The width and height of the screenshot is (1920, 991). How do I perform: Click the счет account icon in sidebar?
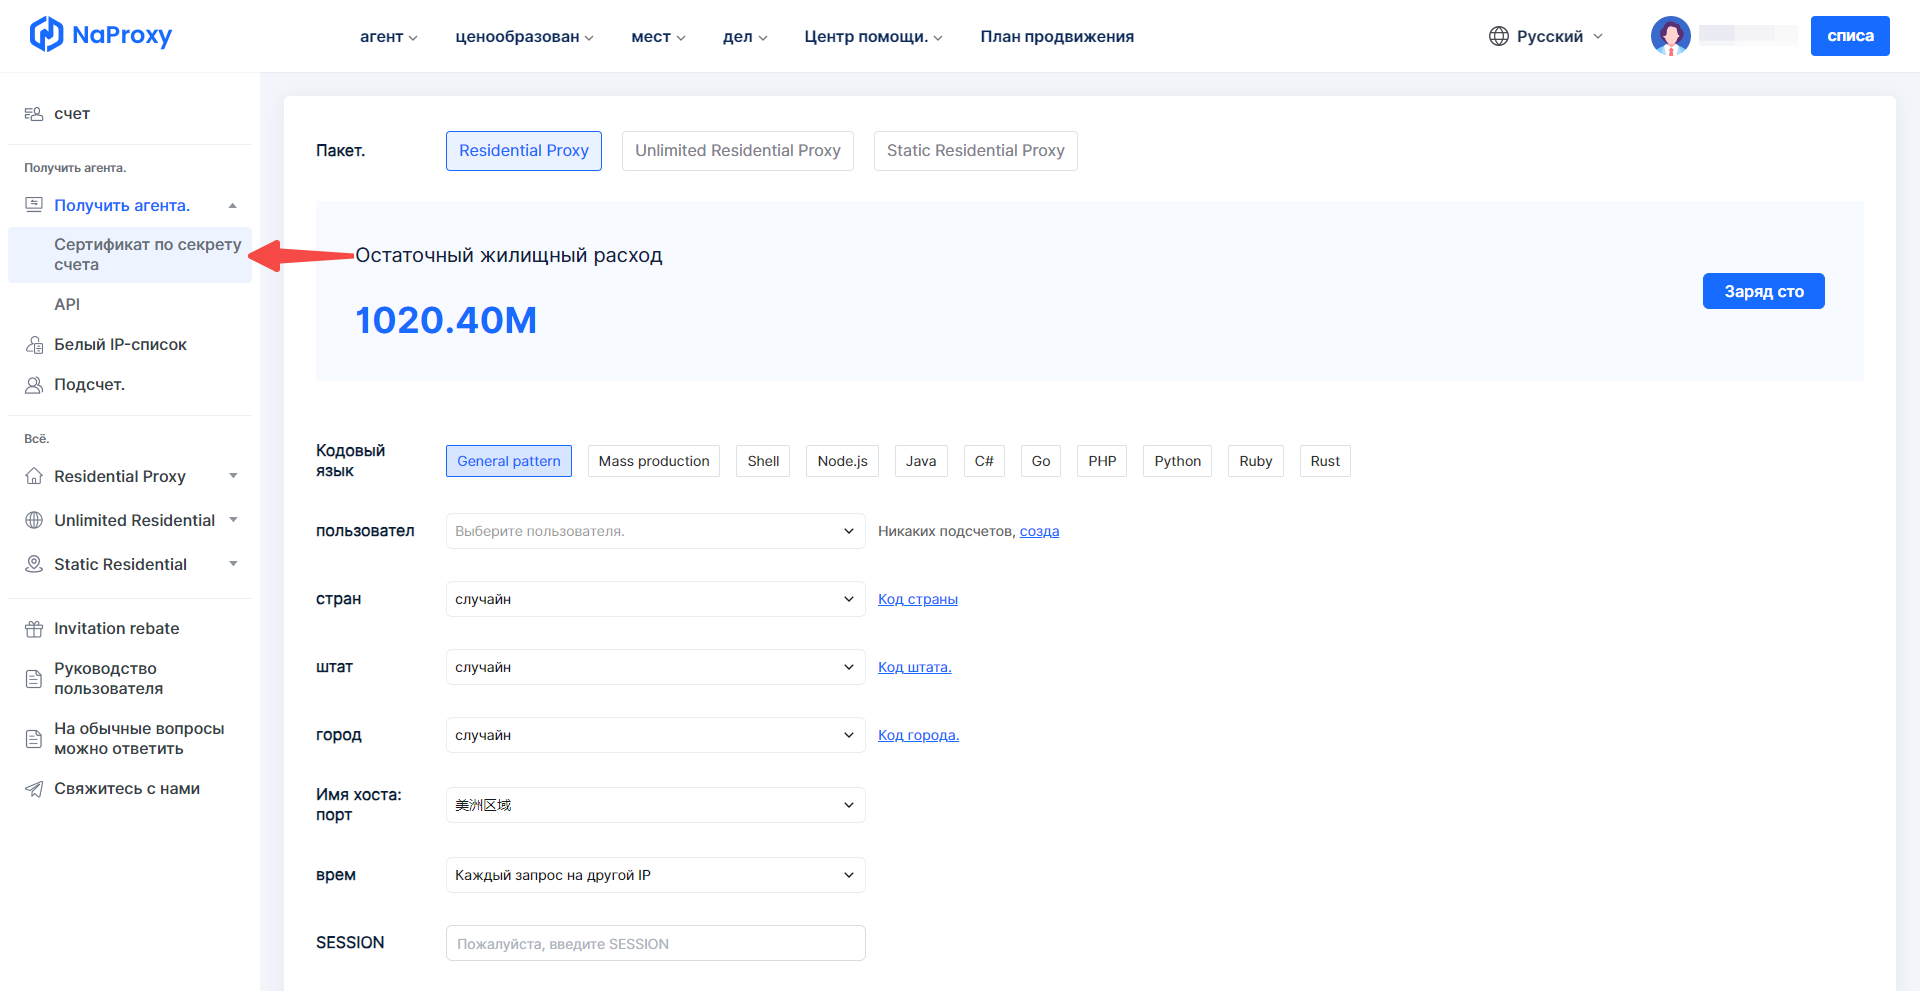pyautogui.click(x=34, y=114)
